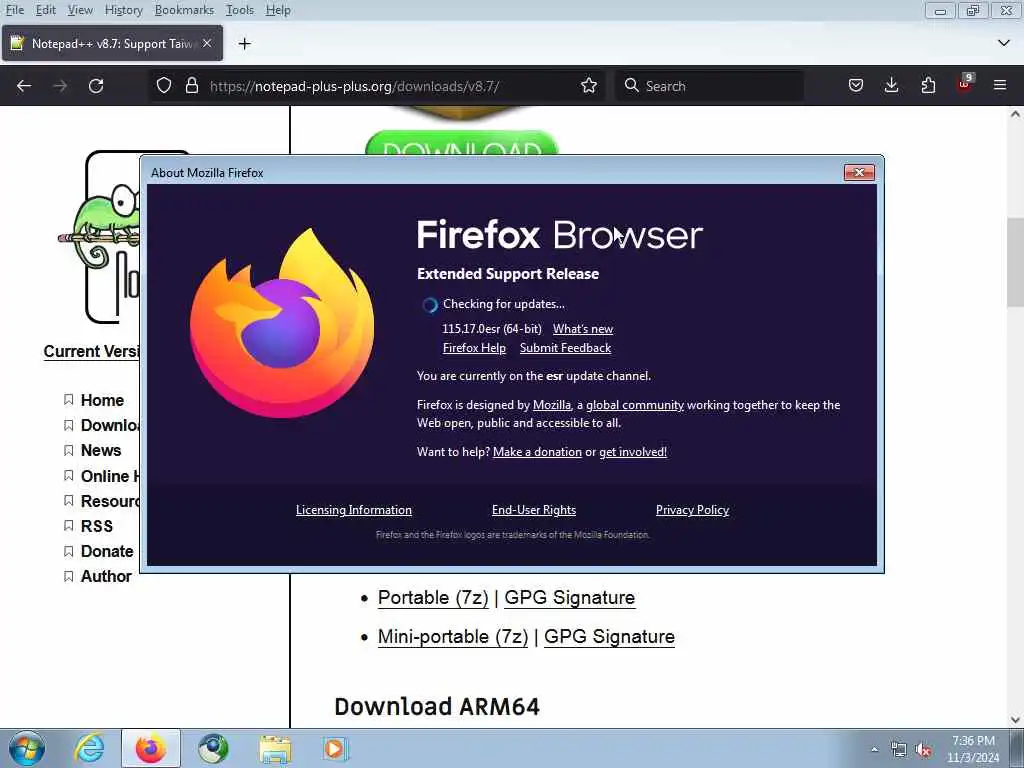Open the global community link

pos(635,405)
